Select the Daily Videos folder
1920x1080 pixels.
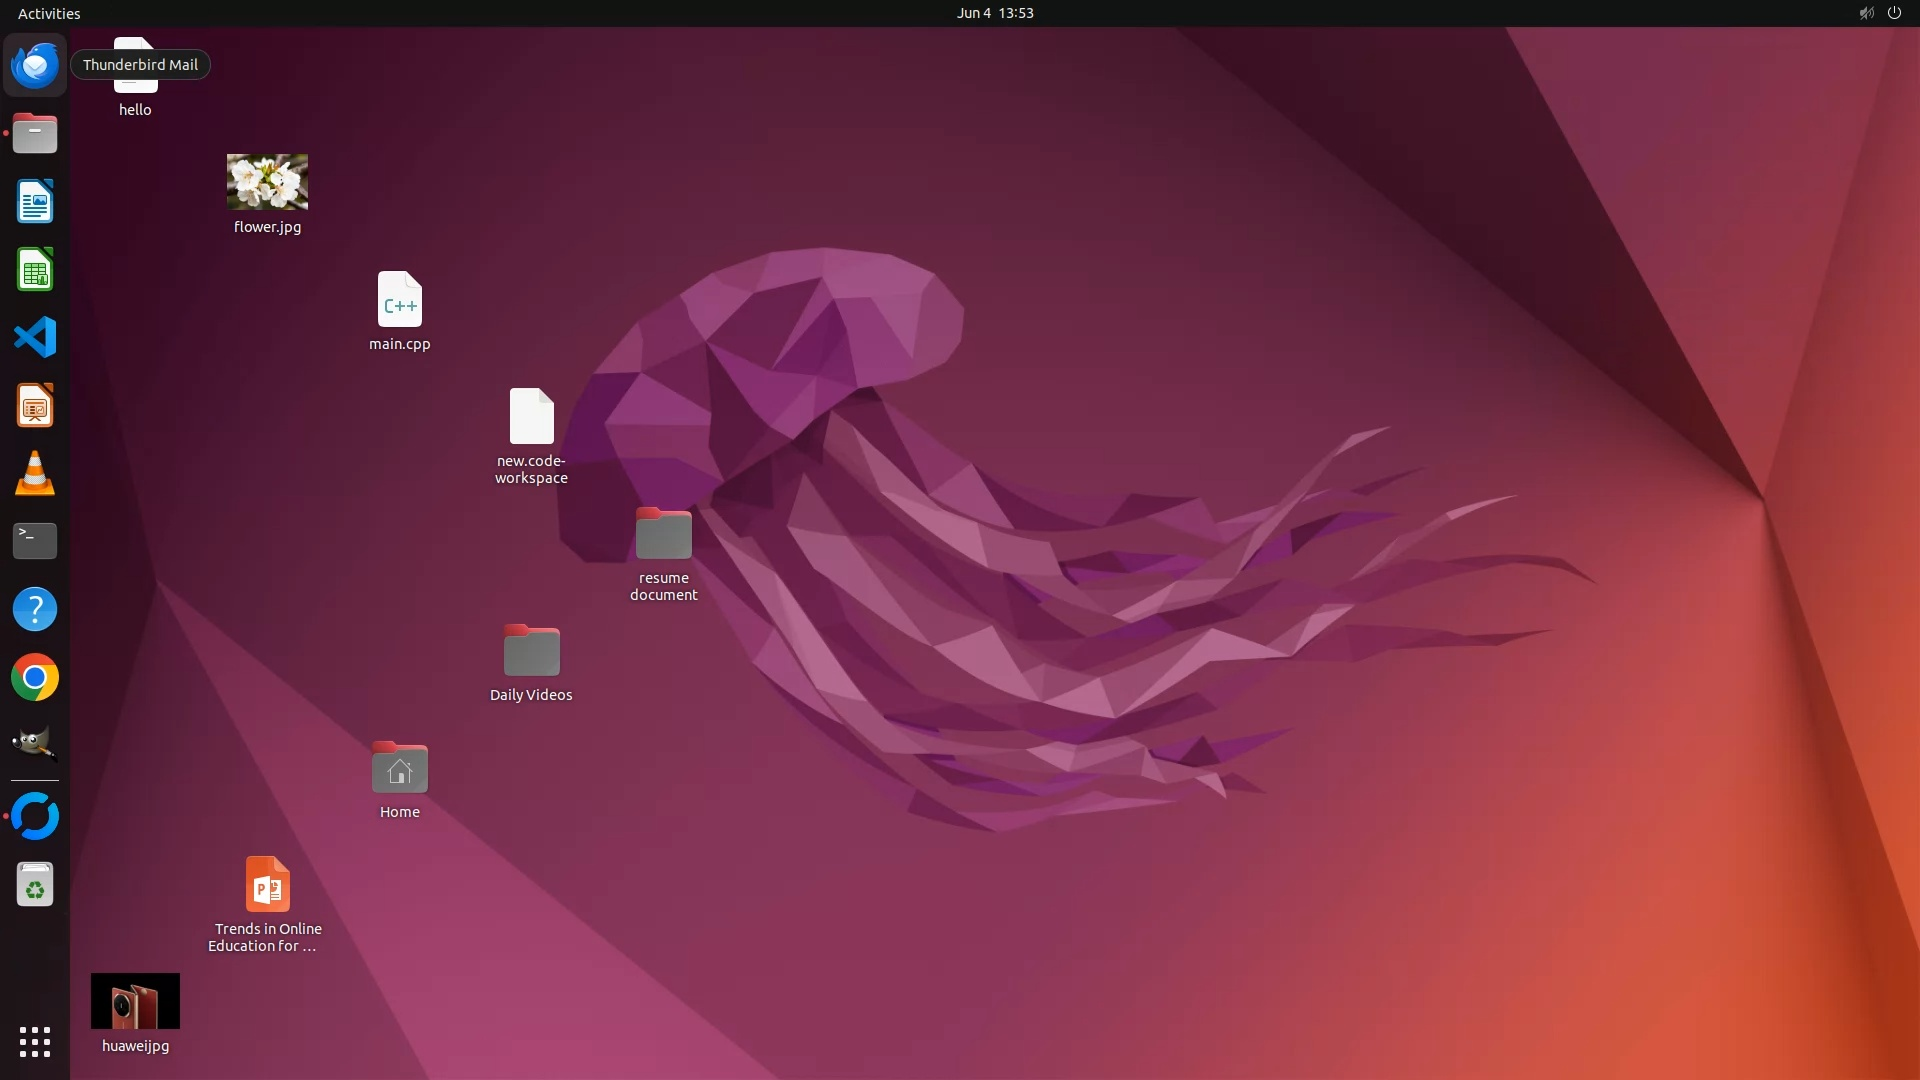531,651
